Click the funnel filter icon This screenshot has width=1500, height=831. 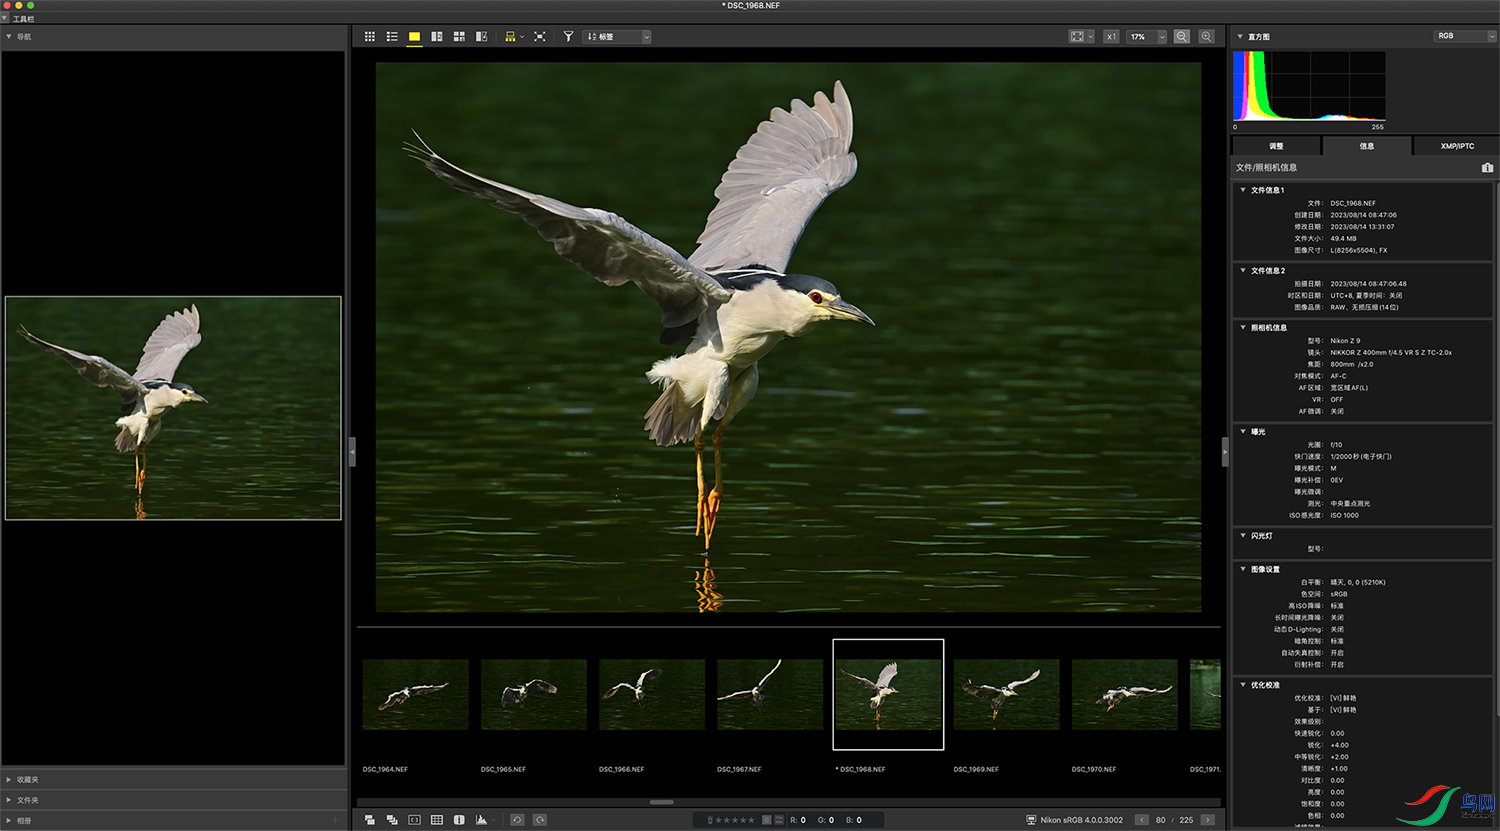tap(568, 37)
